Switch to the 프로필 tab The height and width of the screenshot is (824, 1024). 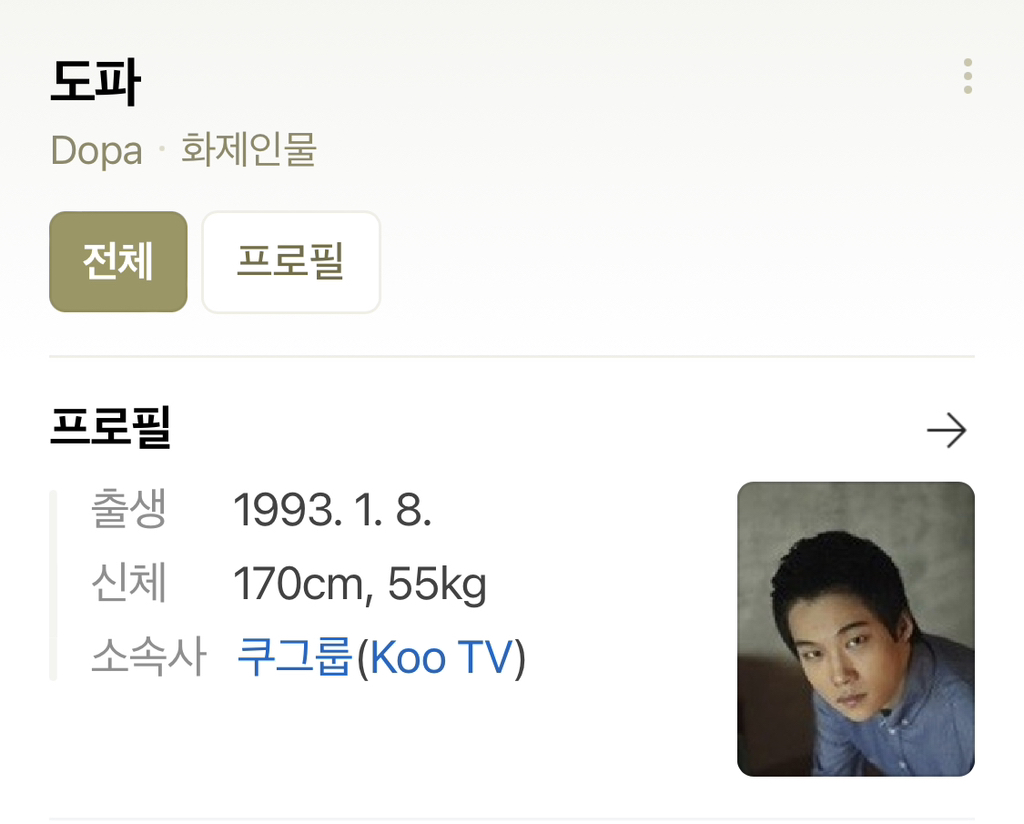[x=291, y=262]
